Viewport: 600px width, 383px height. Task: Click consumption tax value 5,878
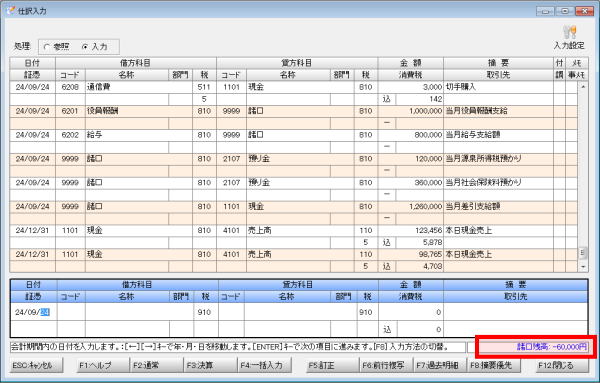[x=432, y=243]
